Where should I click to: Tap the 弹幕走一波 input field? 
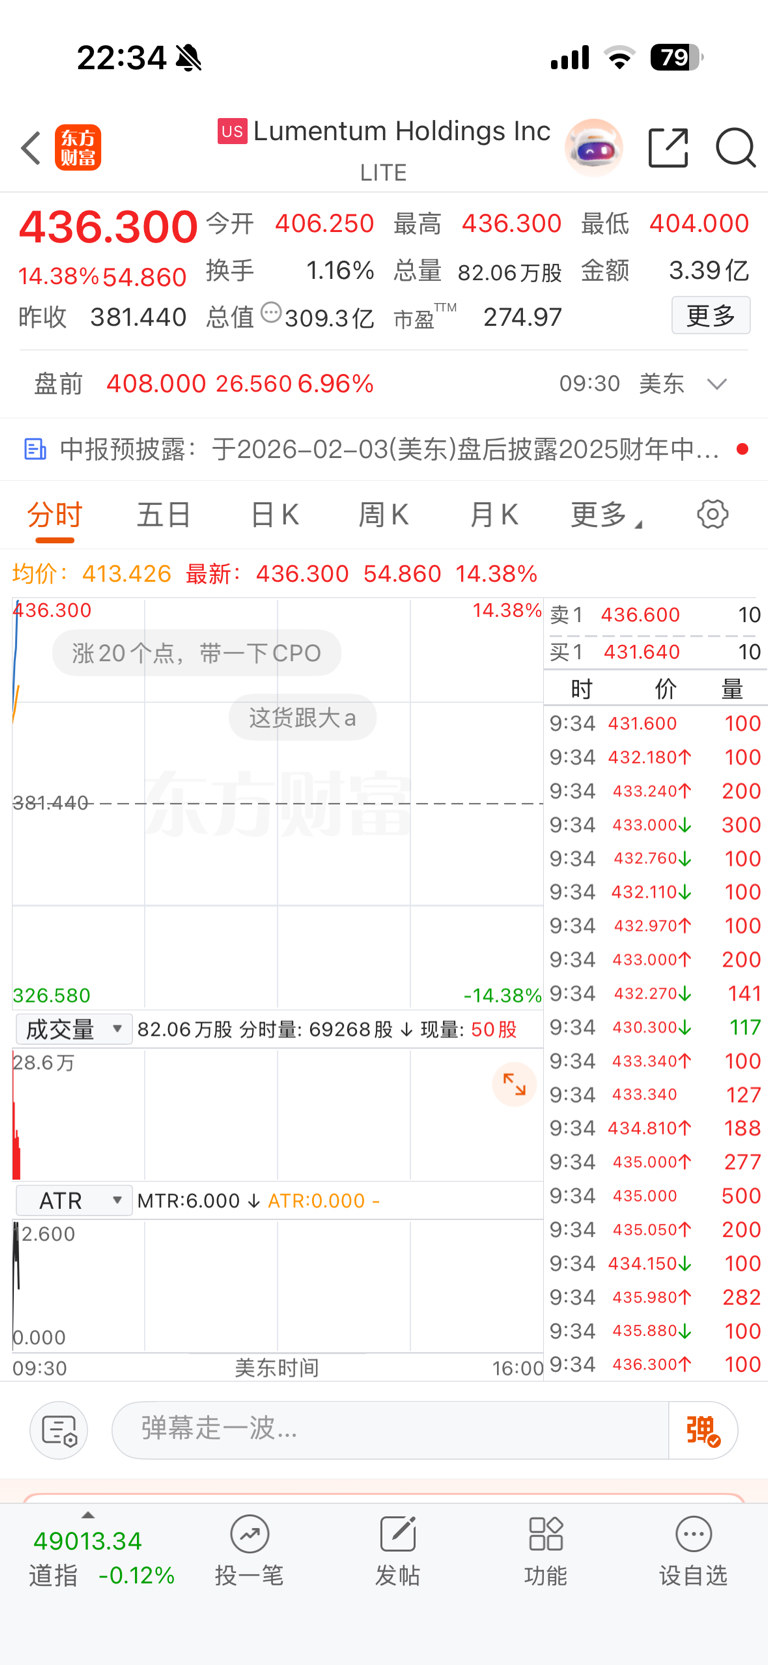(x=390, y=1431)
